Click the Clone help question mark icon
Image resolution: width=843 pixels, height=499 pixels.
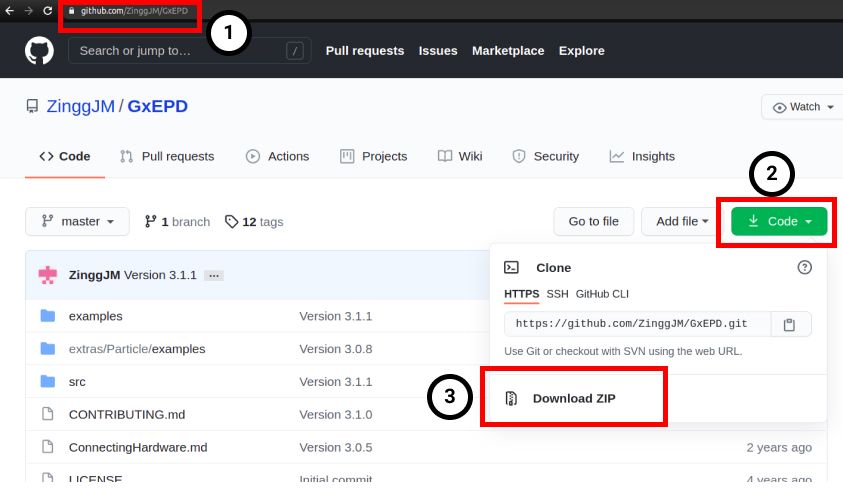coord(804,267)
